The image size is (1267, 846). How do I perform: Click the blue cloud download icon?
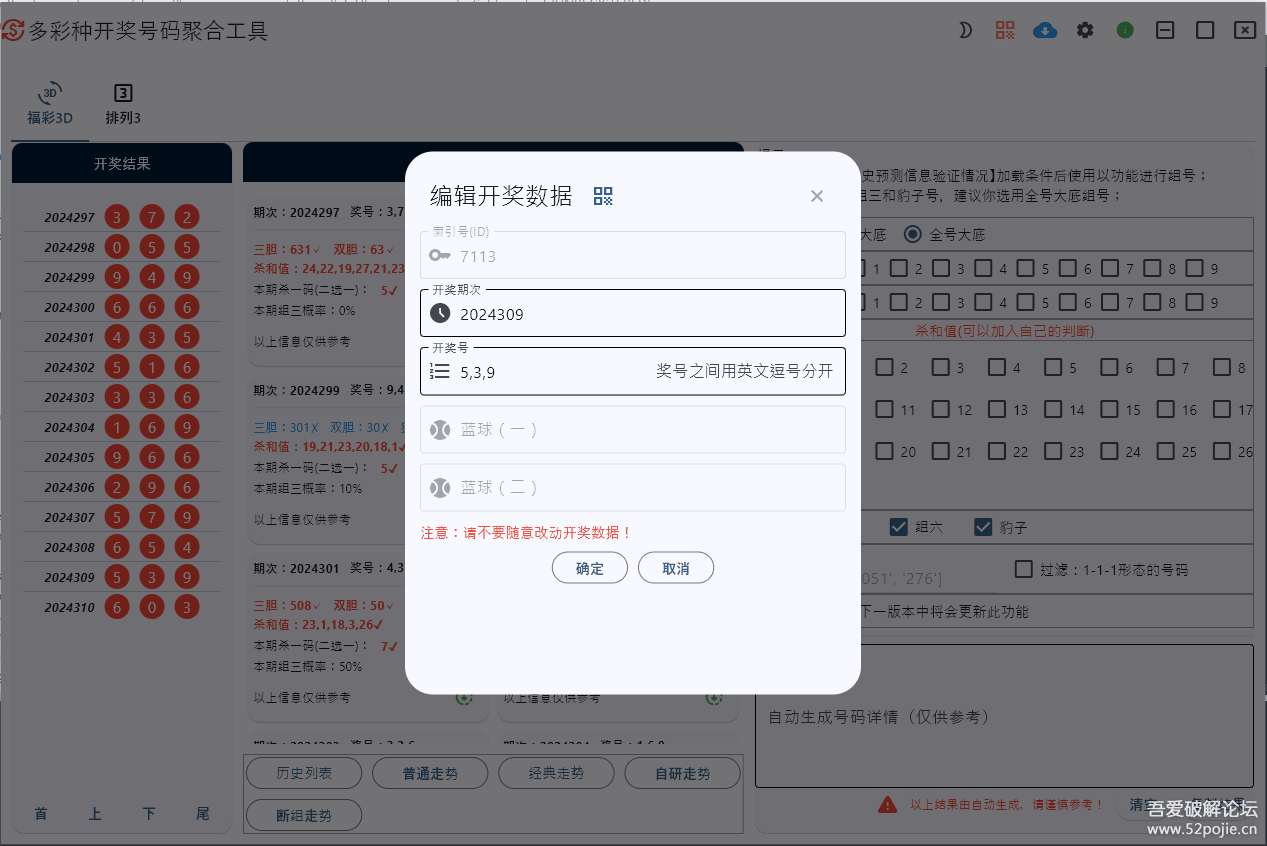[1044, 30]
